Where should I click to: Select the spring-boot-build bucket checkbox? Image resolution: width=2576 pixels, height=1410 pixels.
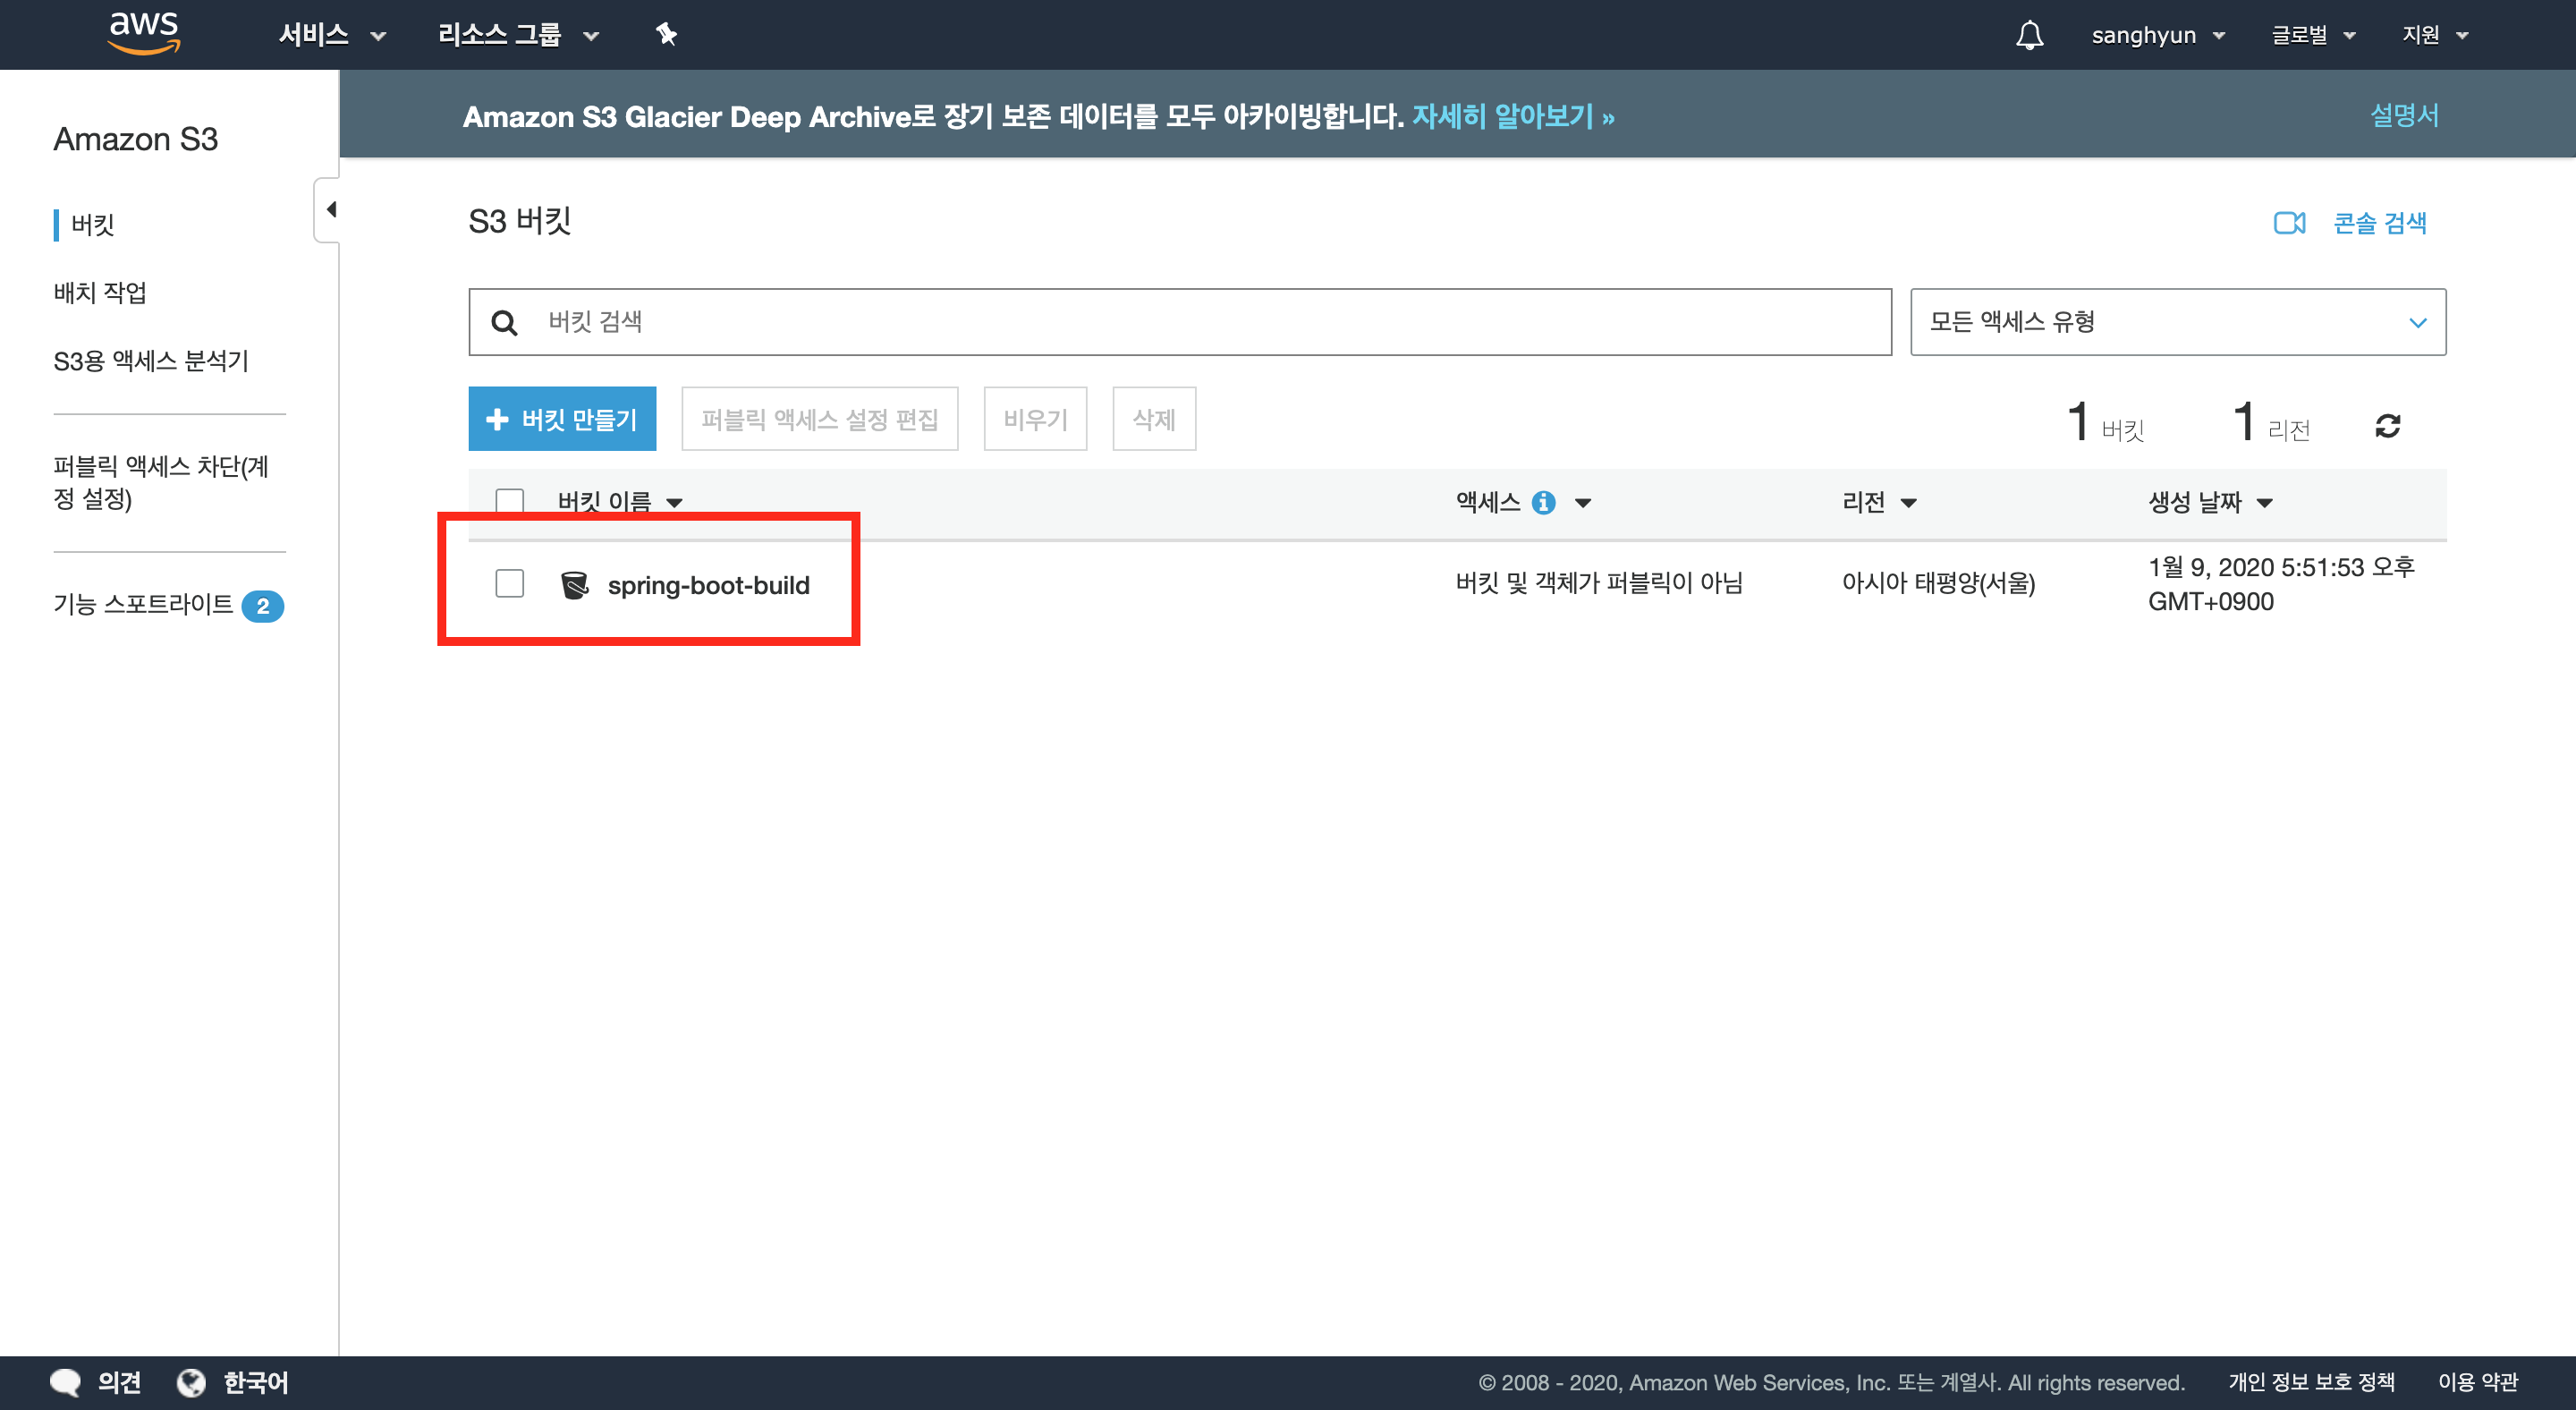click(510, 583)
